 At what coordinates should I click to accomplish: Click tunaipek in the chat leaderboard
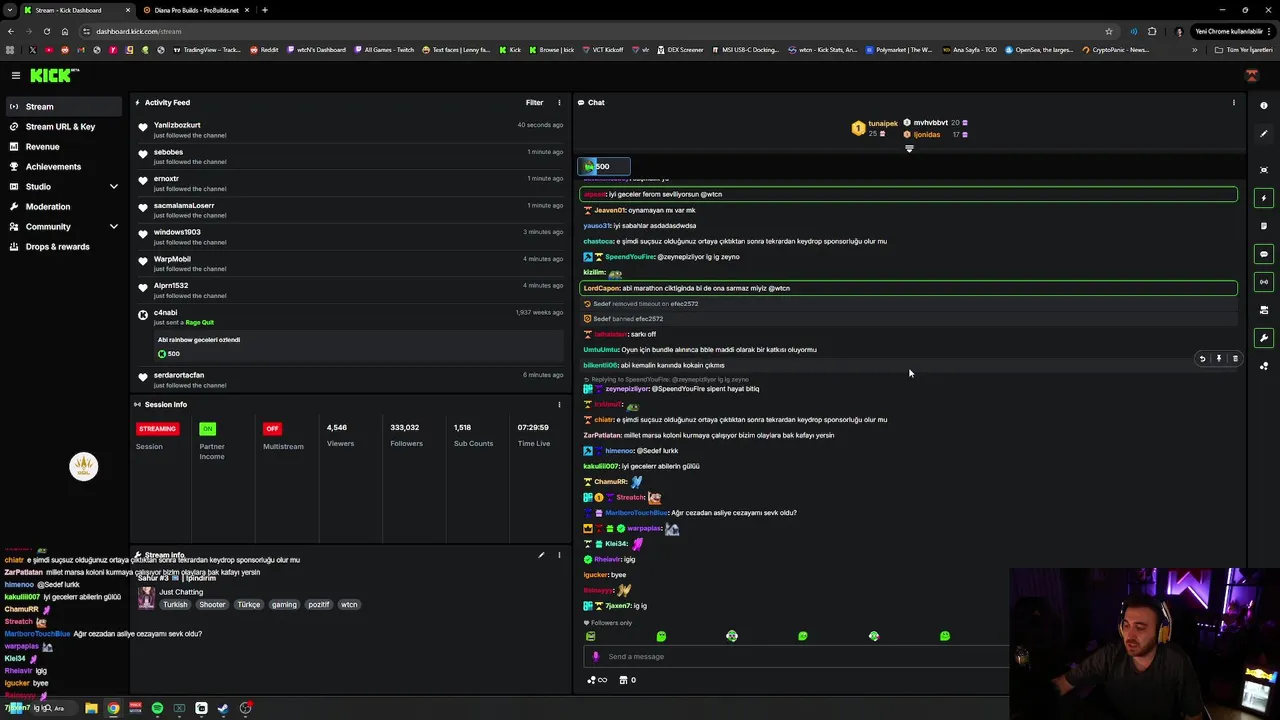click(883, 123)
